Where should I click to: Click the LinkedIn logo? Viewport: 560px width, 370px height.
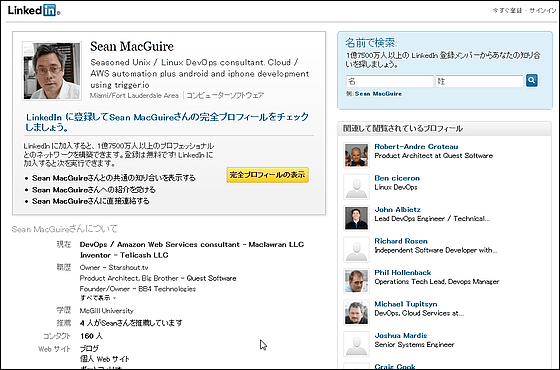pos(34,10)
